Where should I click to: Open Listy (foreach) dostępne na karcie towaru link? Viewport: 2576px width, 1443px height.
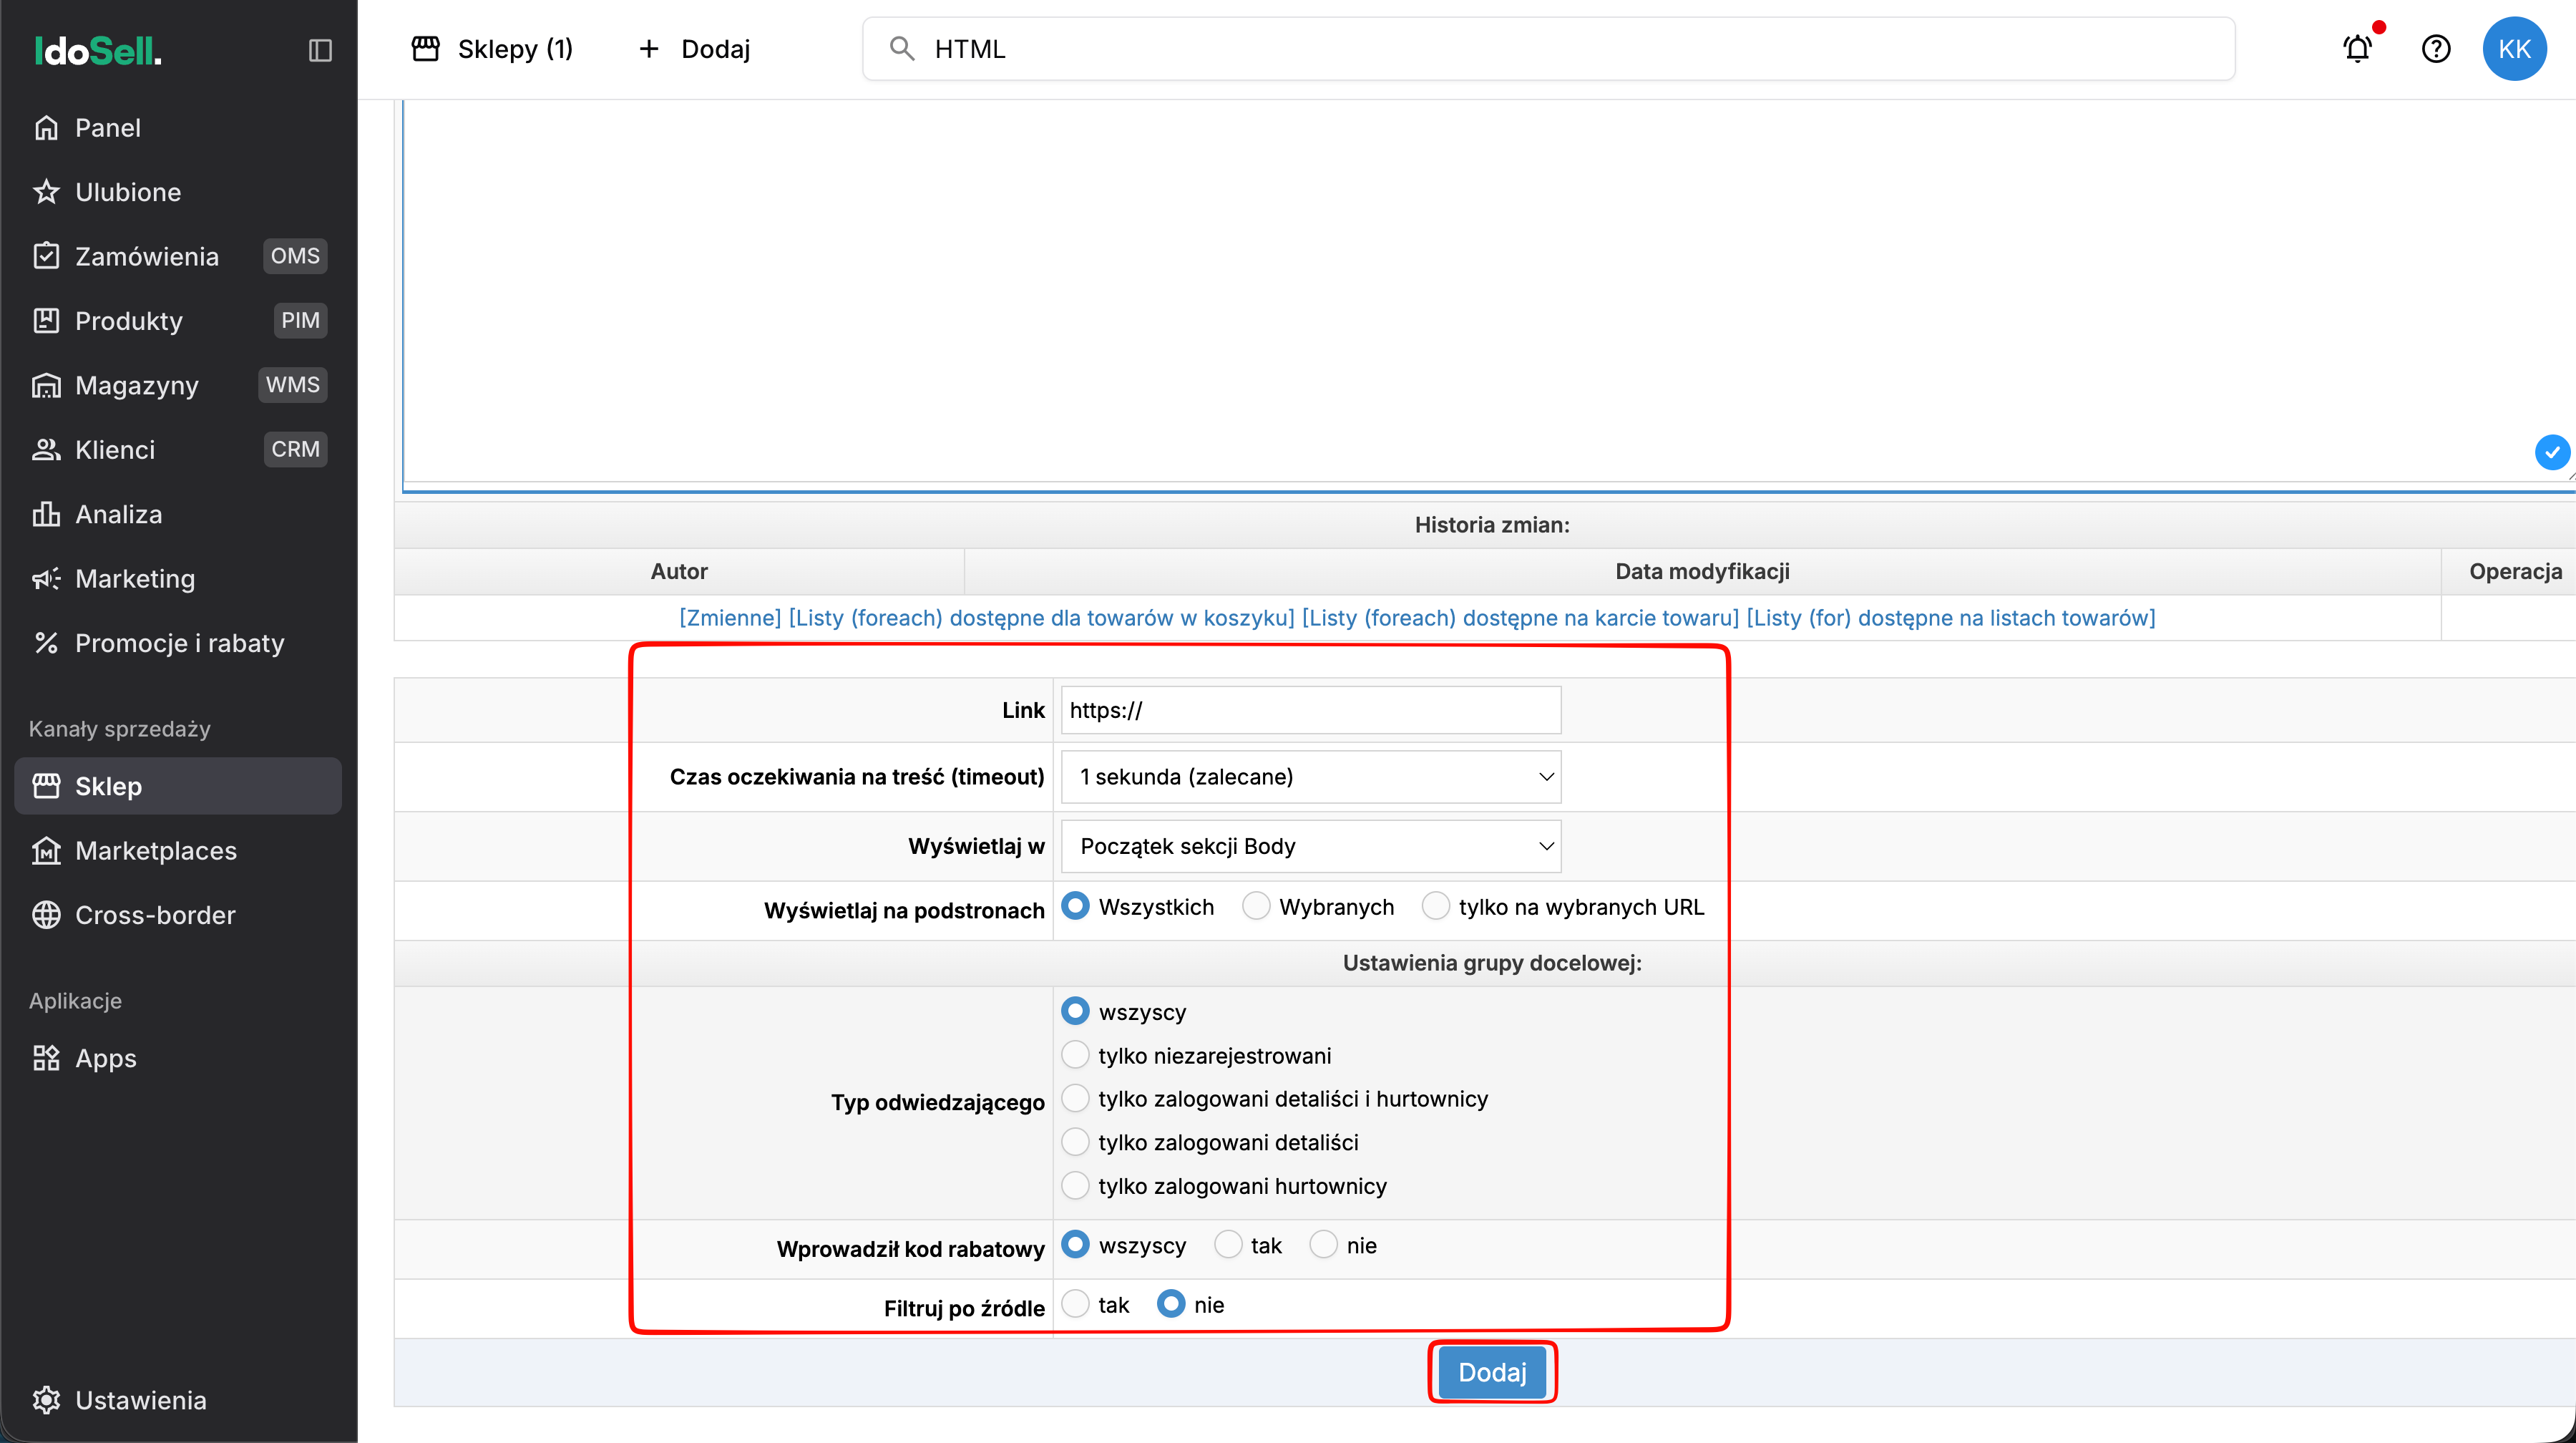click(x=1520, y=618)
